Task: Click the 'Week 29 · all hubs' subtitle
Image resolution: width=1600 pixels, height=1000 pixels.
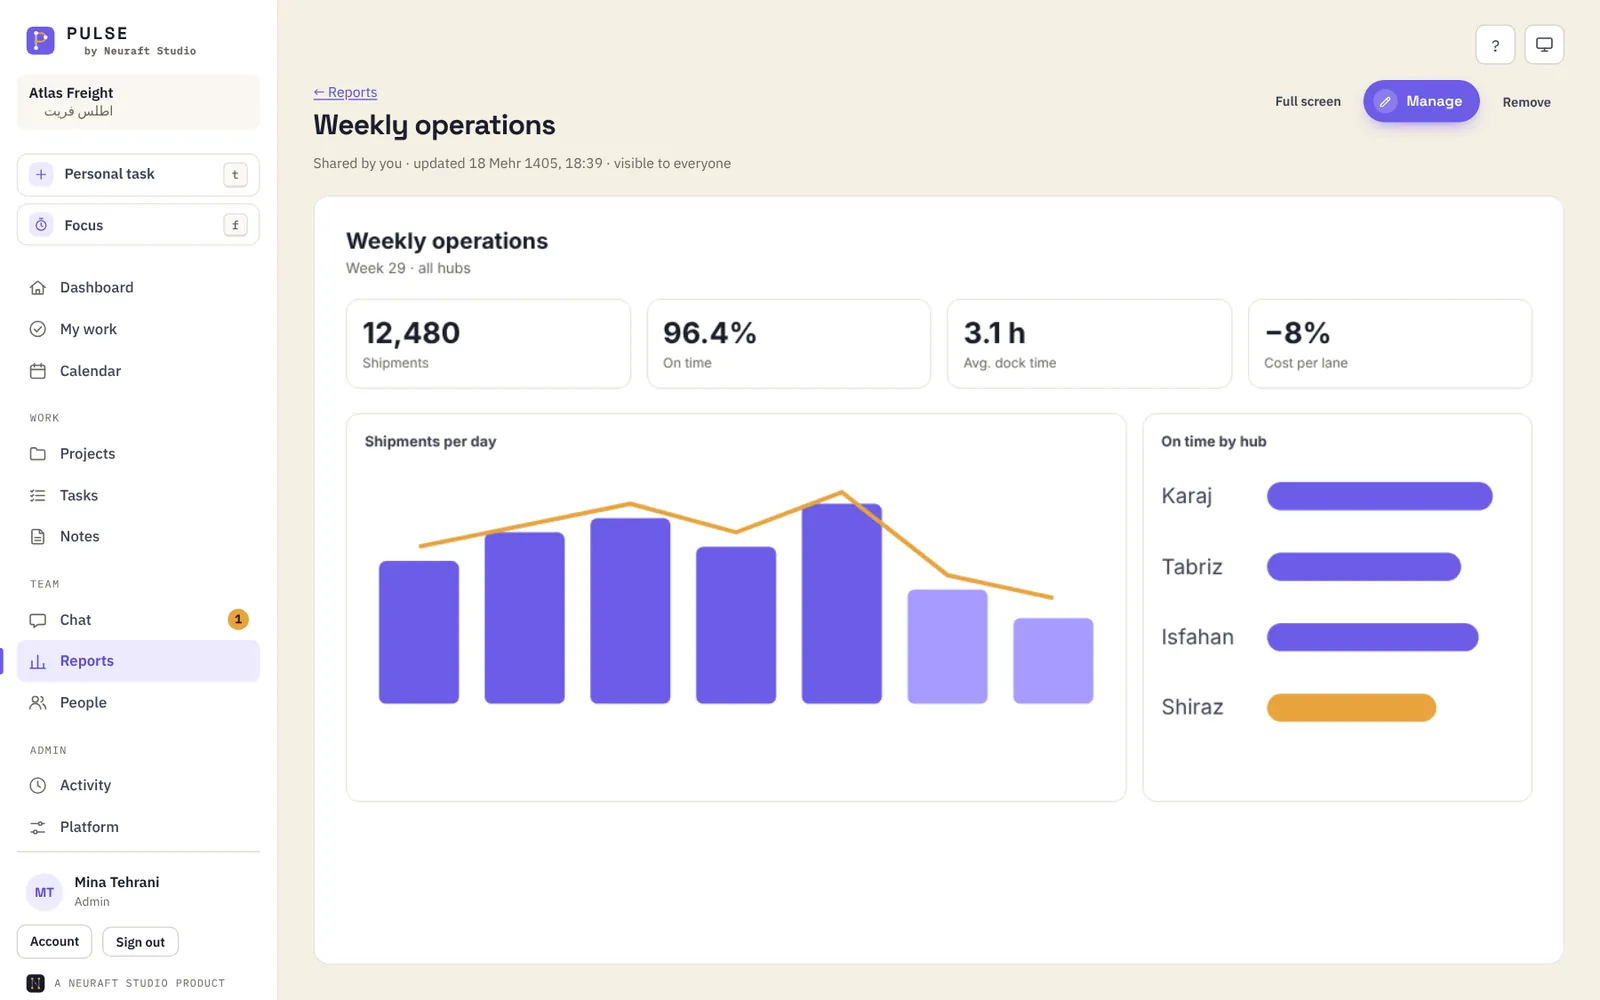Action: coord(408,268)
